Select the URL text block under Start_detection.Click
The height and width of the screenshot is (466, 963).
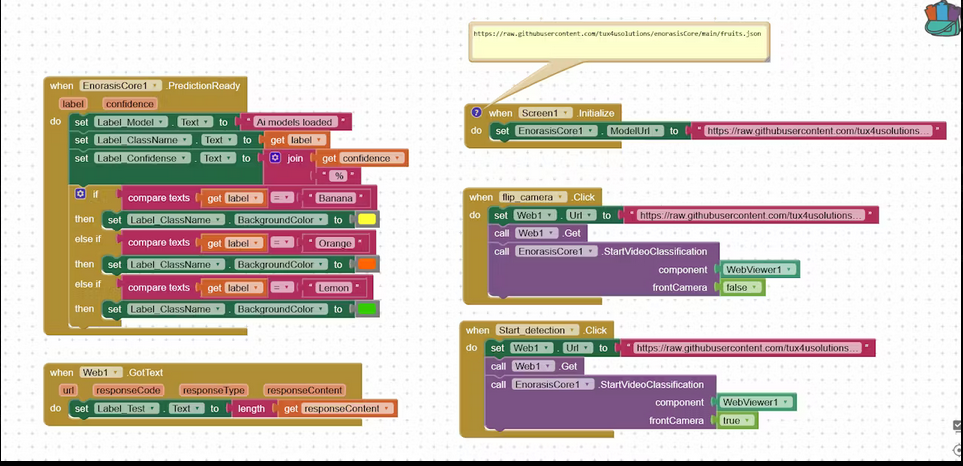coord(746,348)
